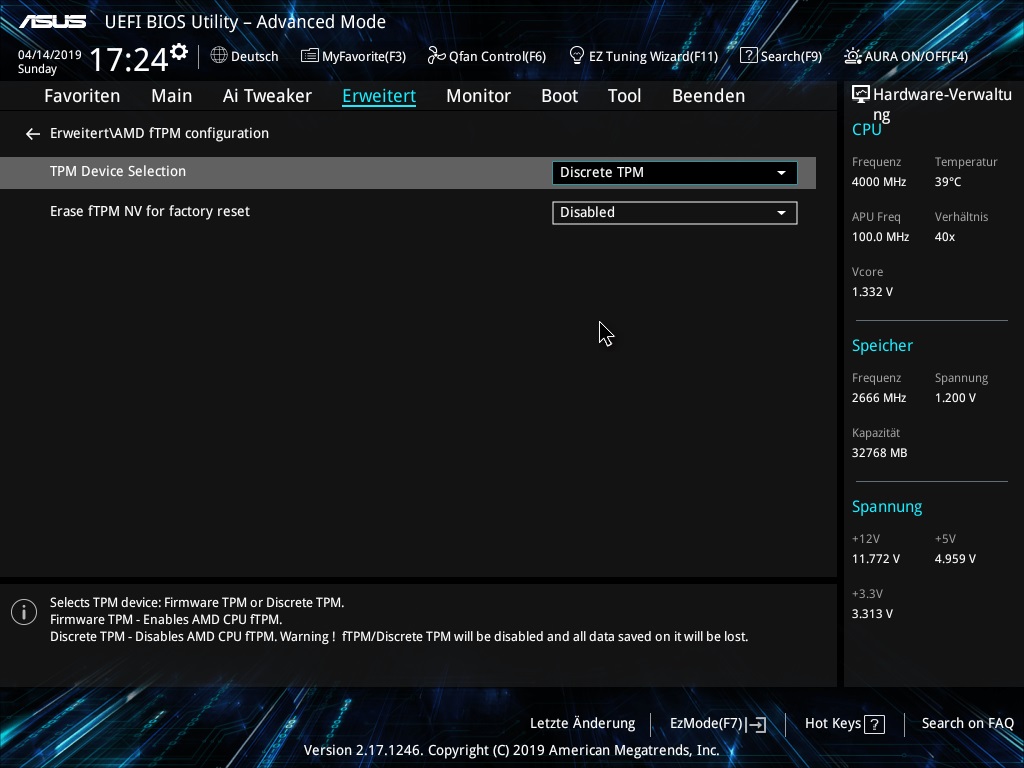This screenshot has height=768, width=1024.
Task: Click the Qfan Control fan icon
Action: tap(436, 56)
